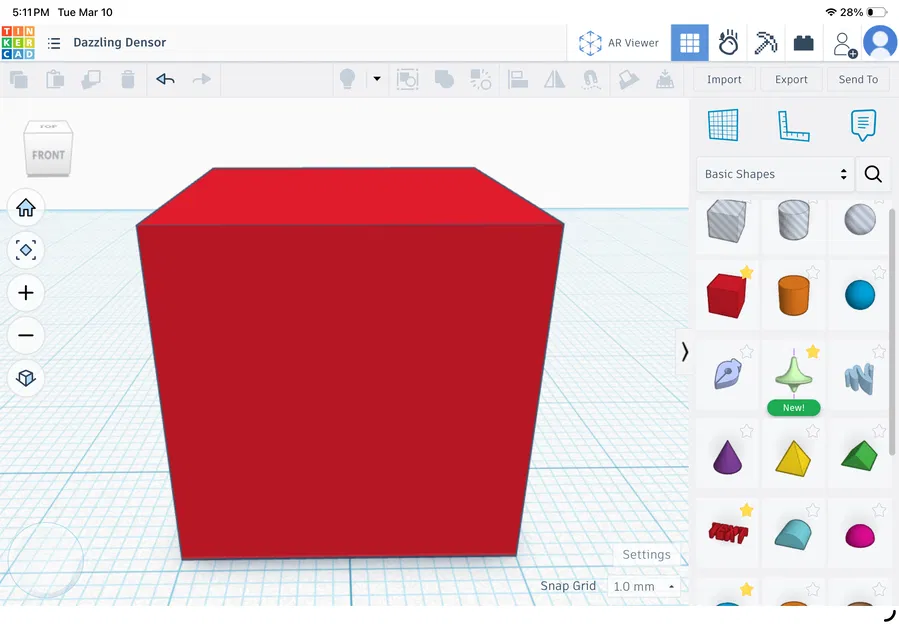
Task: Open the Basic Shapes dropdown
Action: pos(774,174)
